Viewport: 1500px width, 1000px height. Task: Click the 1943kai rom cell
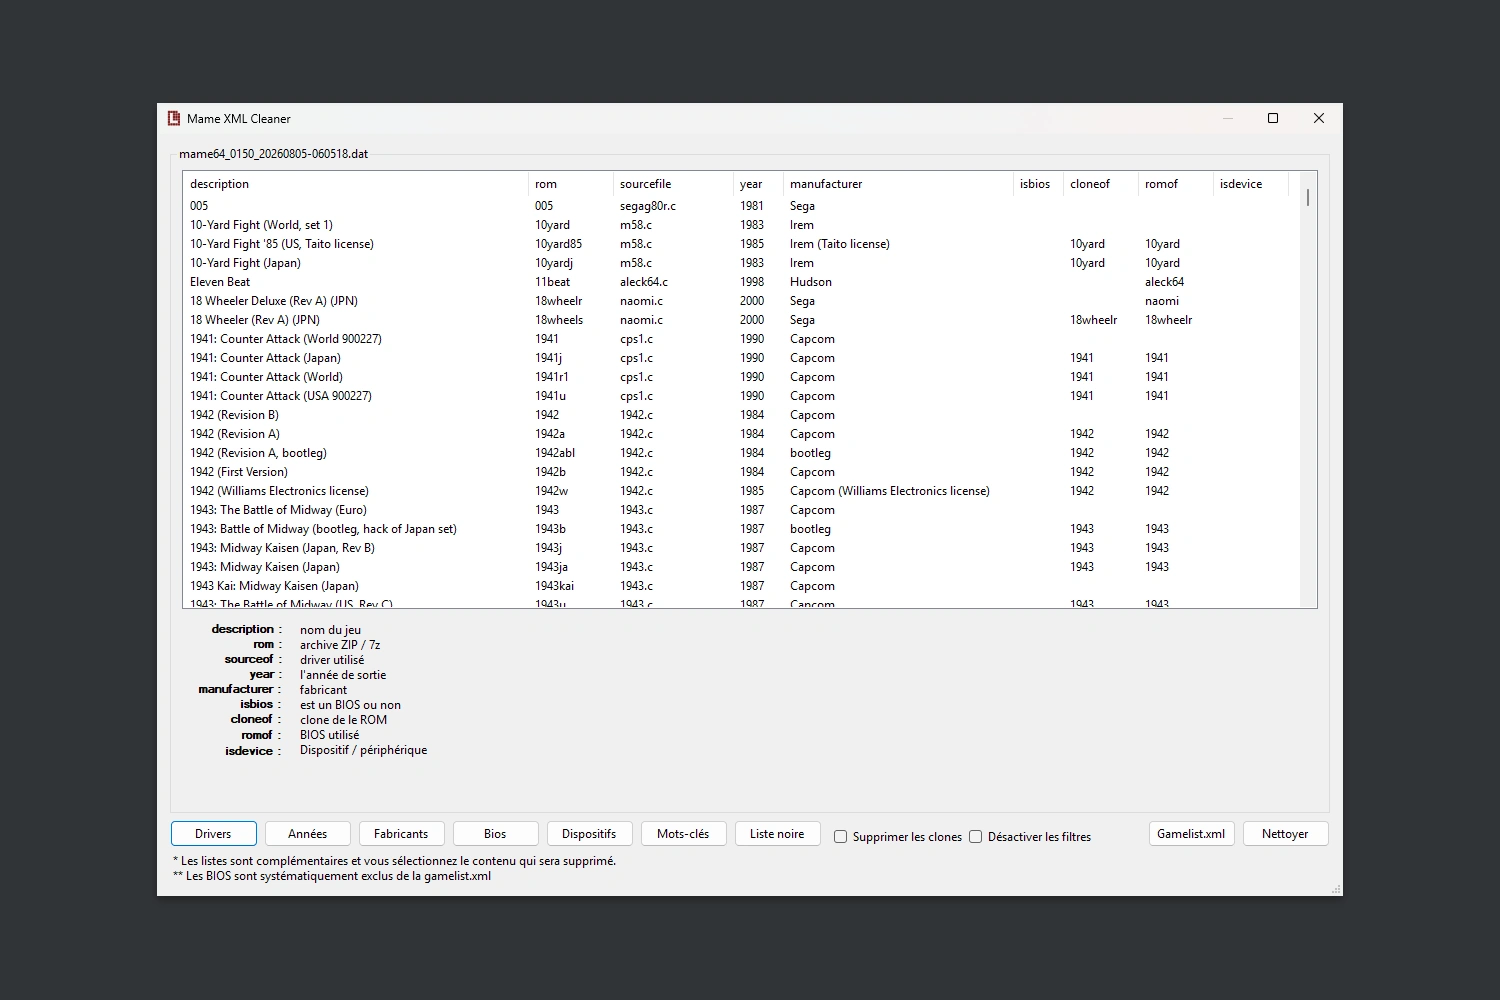(554, 586)
